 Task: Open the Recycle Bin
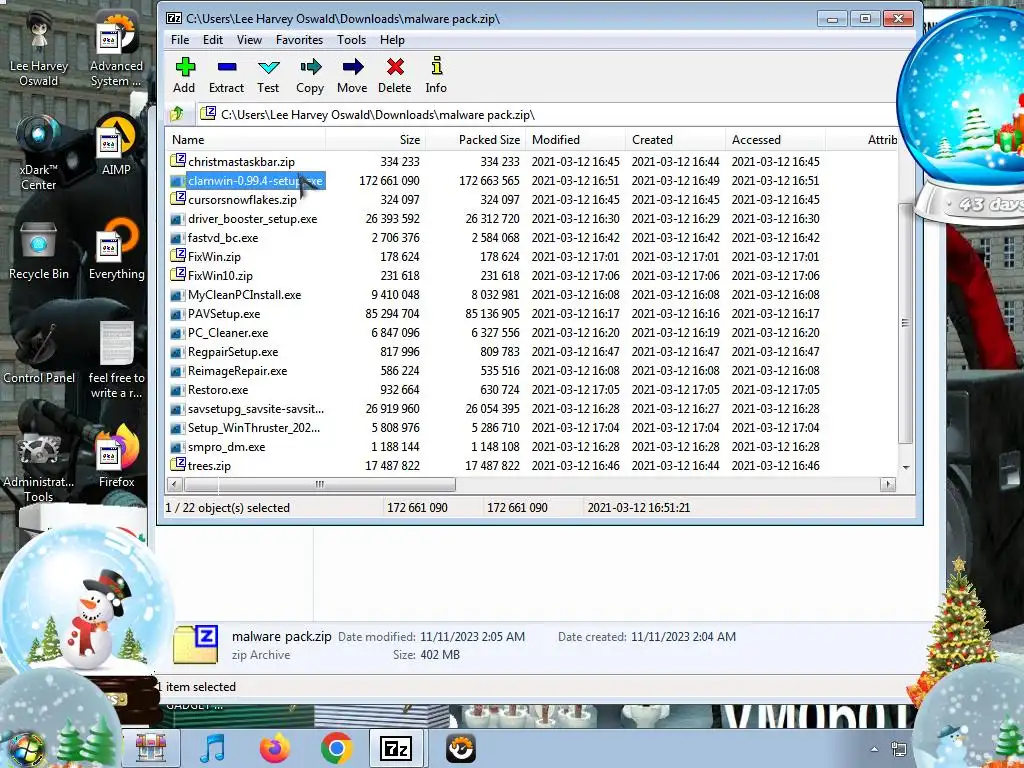[x=39, y=251]
